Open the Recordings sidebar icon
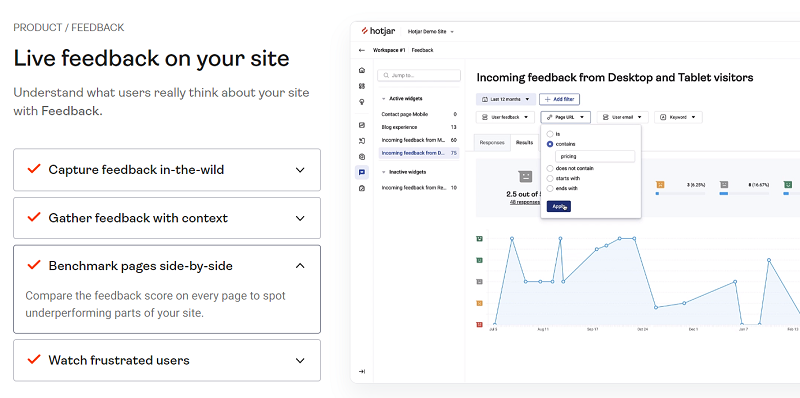 click(362, 141)
